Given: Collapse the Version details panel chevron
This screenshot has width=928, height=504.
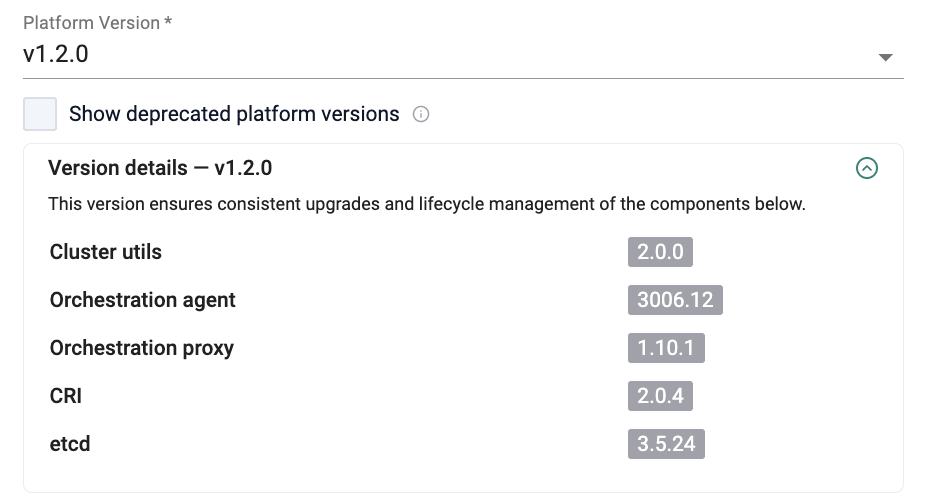Looking at the screenshot, I should pos(867,168).
